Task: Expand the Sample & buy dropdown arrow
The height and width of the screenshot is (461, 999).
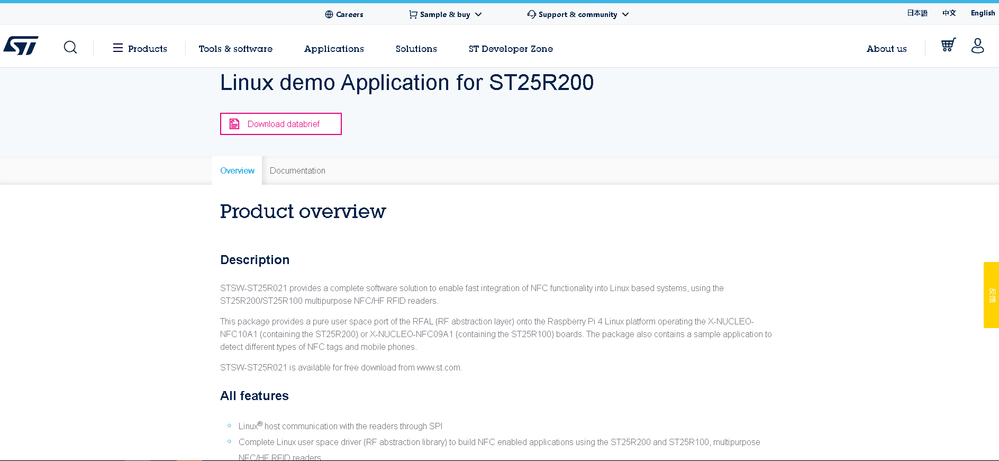Action: pyautogui.click(x=478, y=14)
